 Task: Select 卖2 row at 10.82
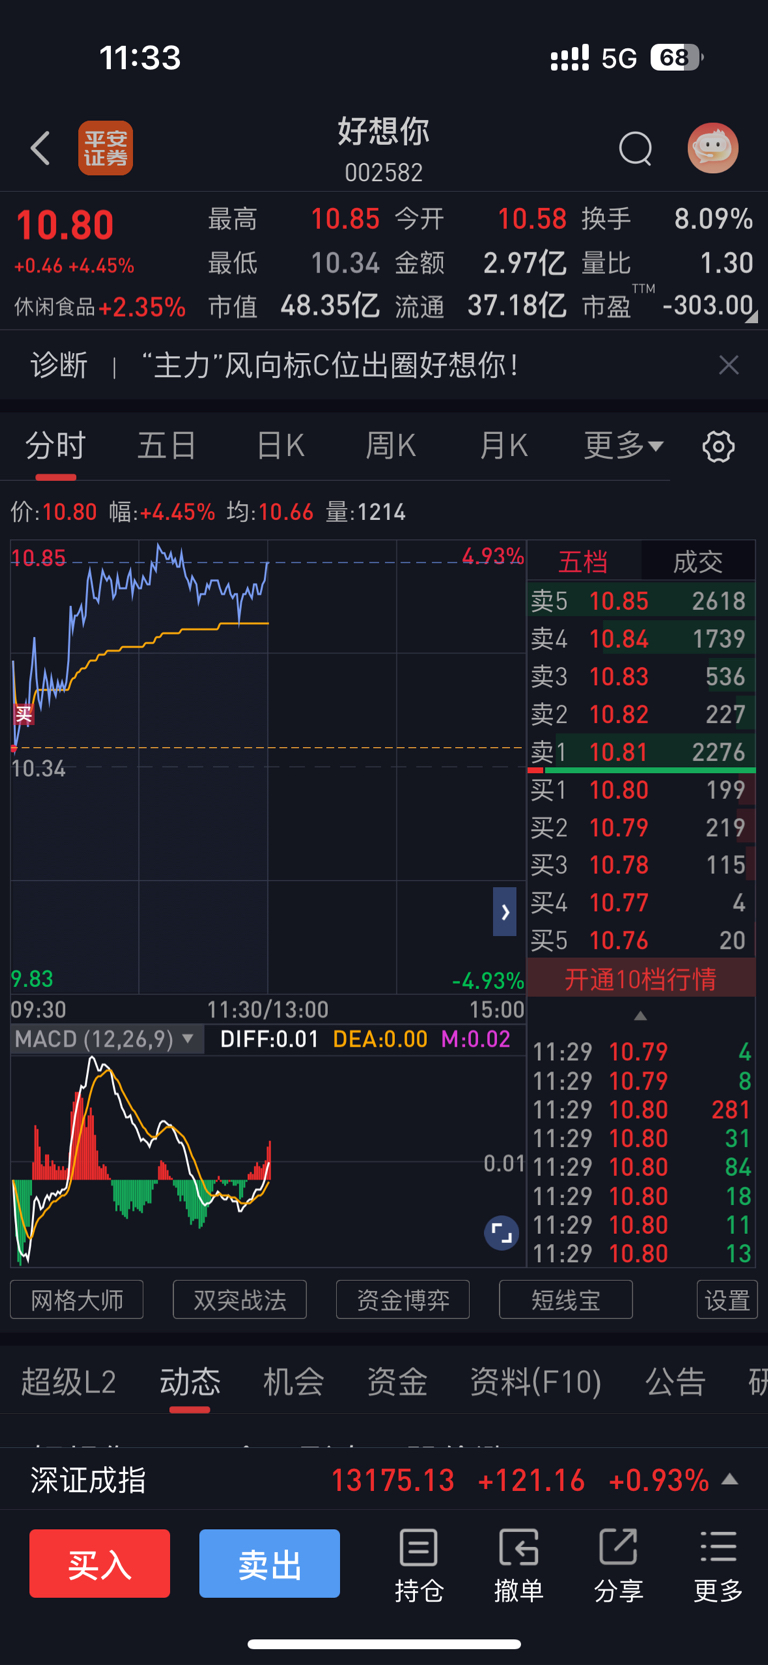tap(641, 715)
